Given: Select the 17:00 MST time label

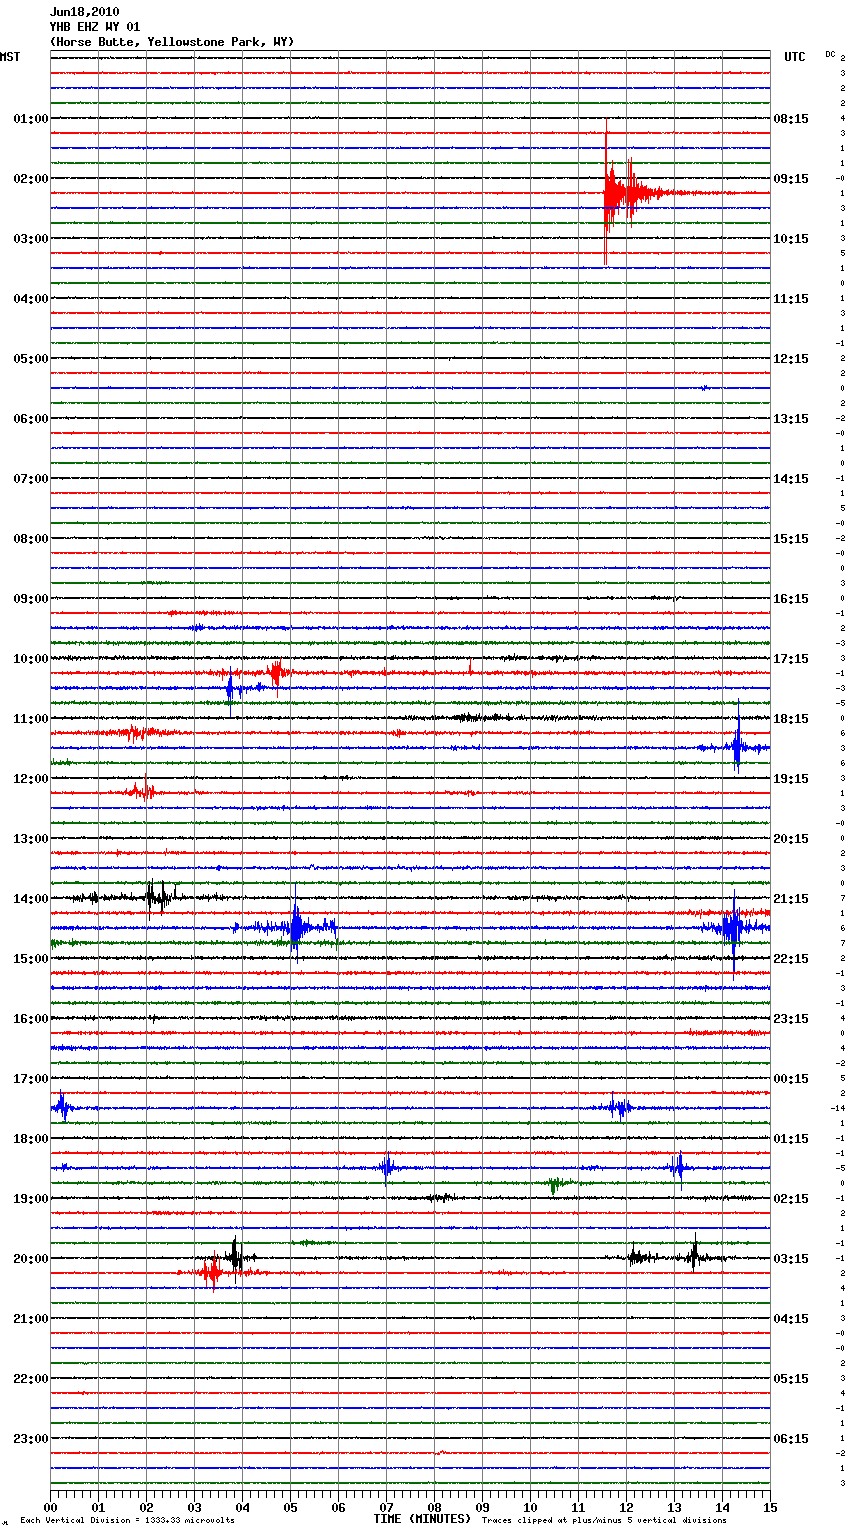Looking at the screenshot, I should point(31,1079).
